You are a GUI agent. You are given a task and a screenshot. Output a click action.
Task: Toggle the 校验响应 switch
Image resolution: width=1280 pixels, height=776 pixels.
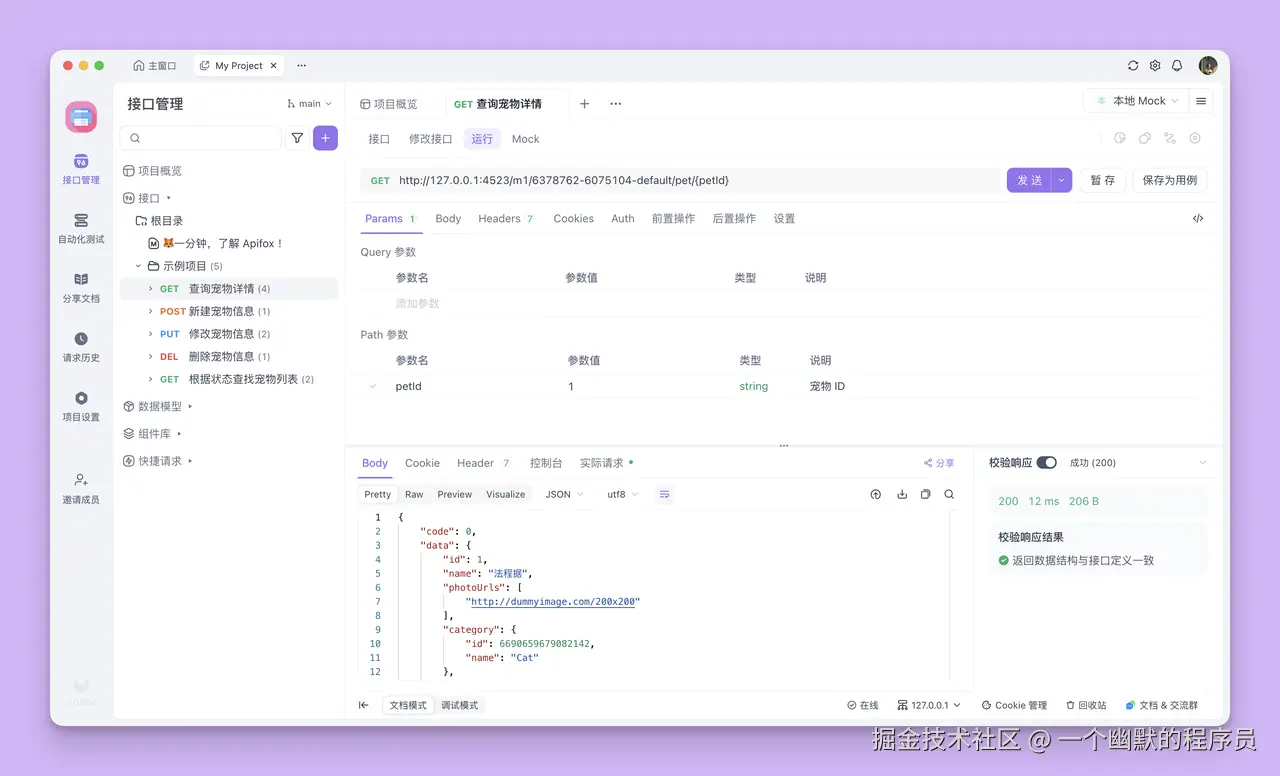tap(1046, 462)
